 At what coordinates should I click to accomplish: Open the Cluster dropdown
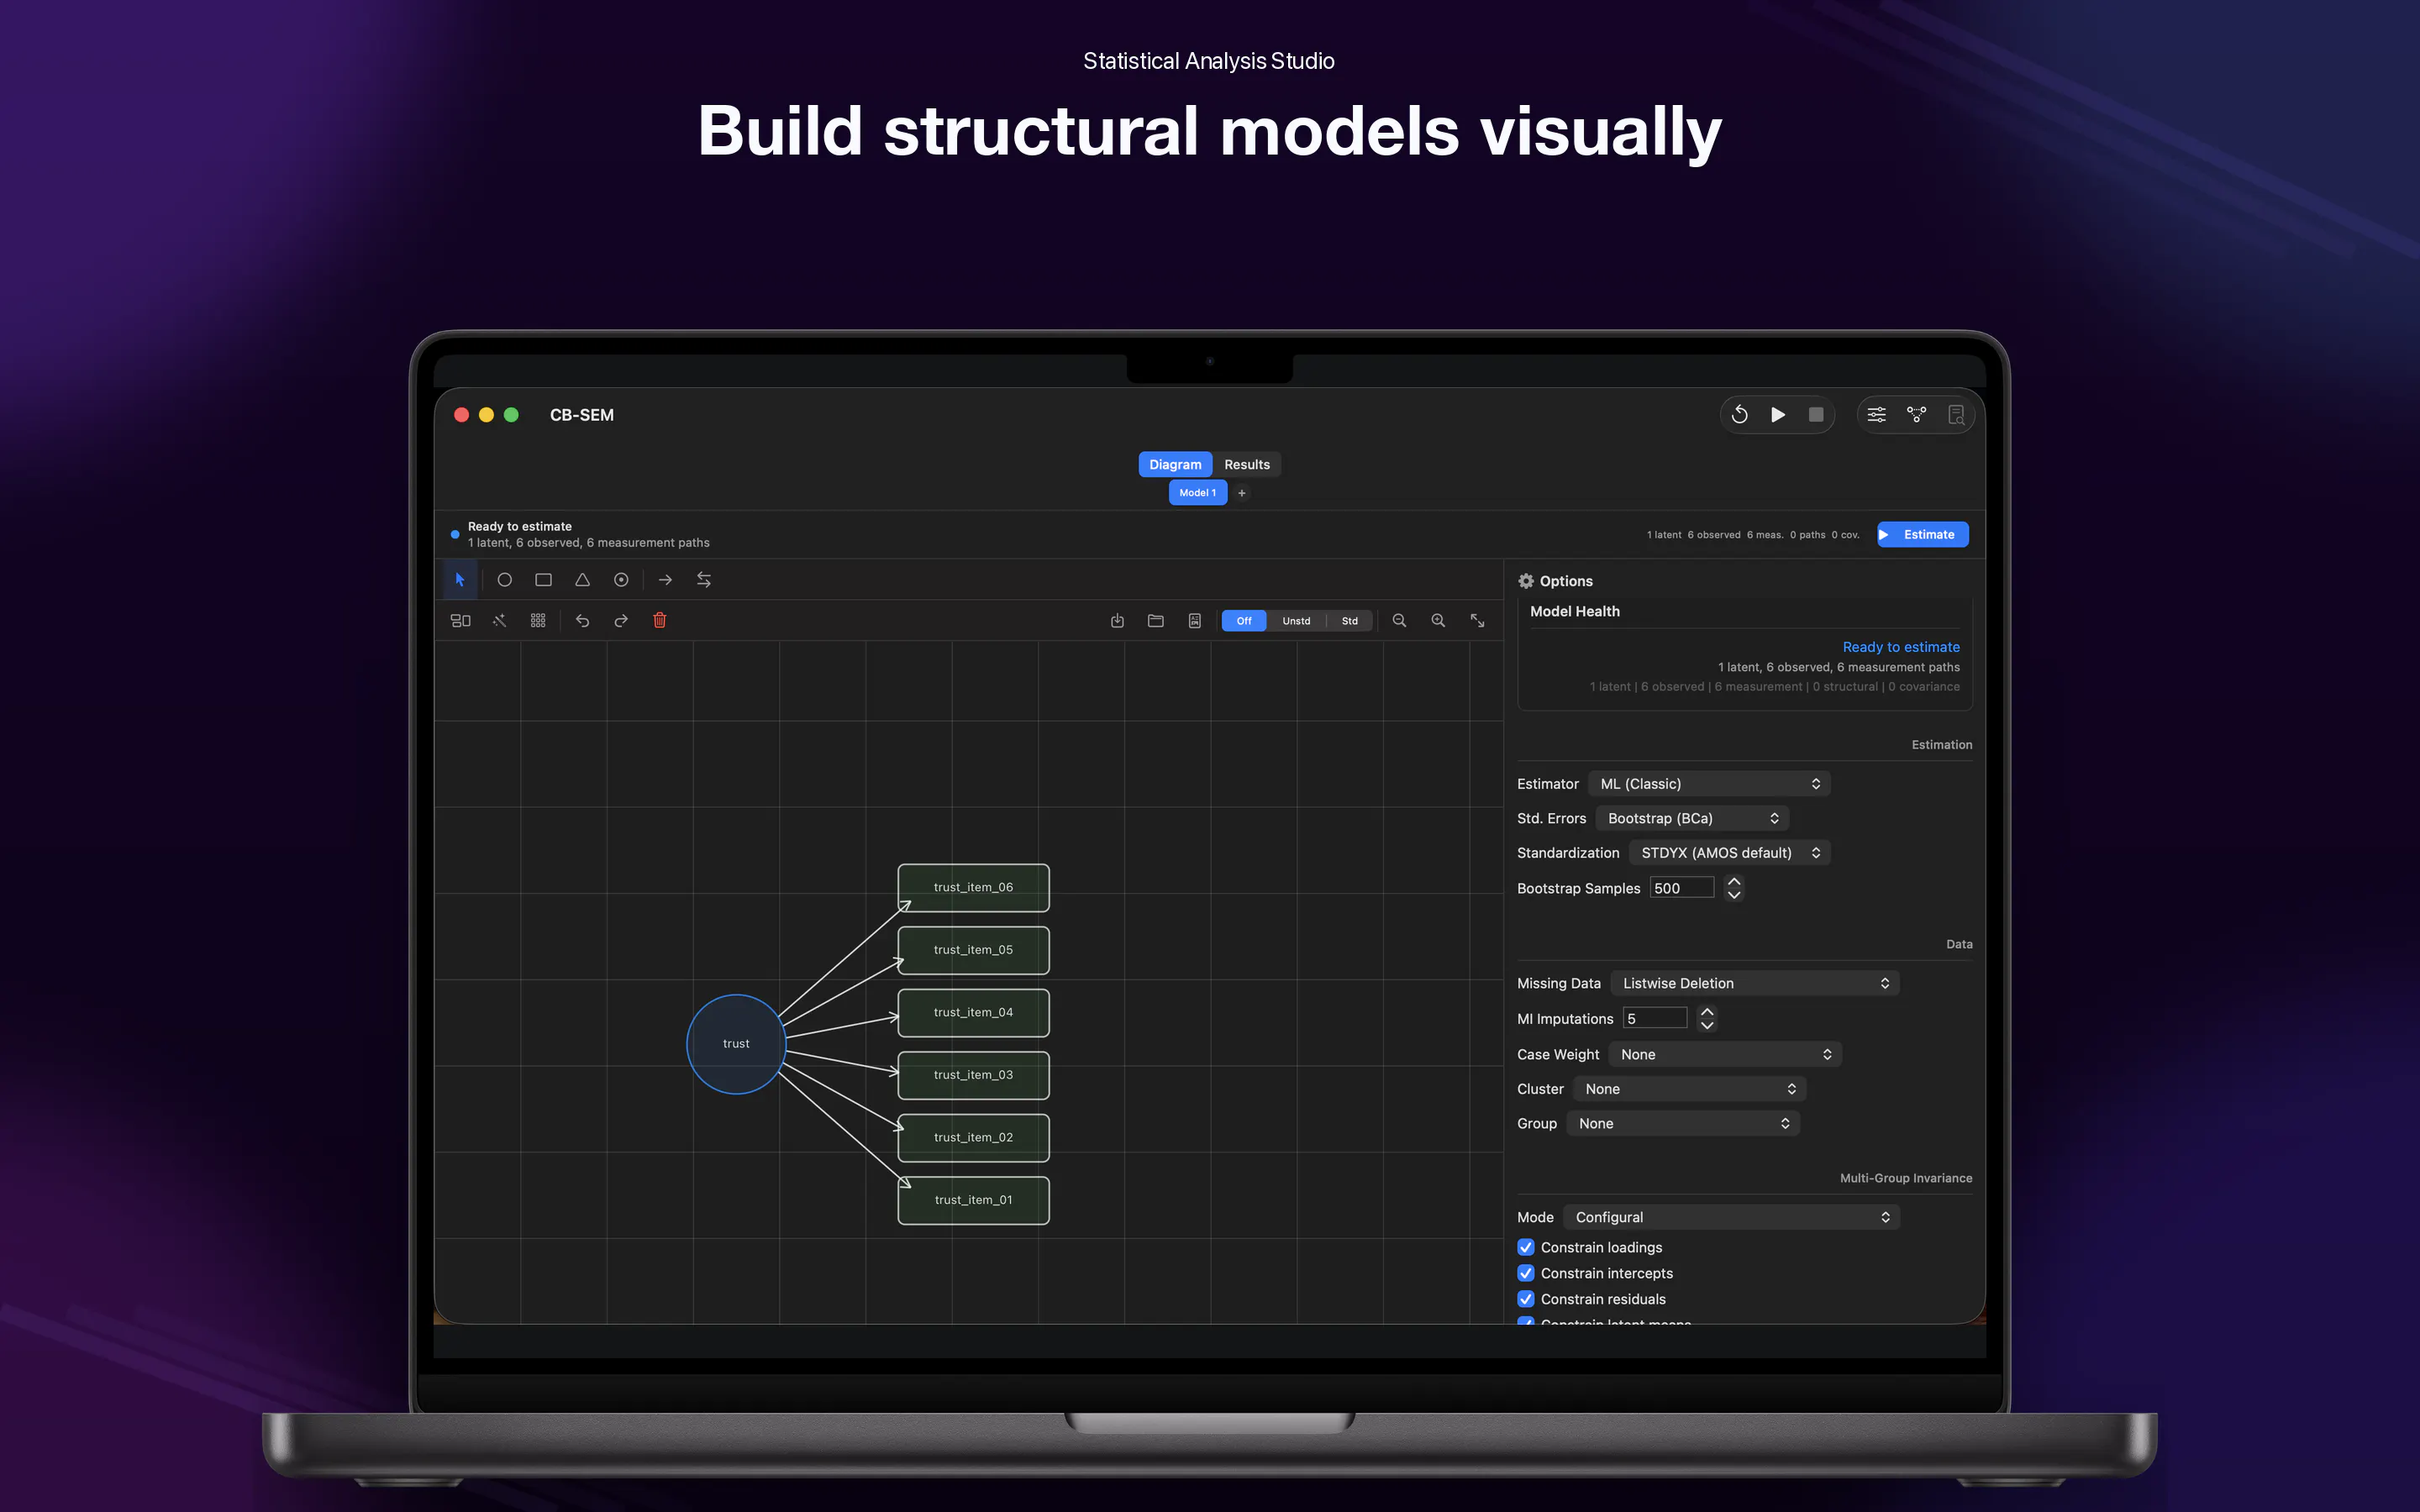coord(1689,1089)
